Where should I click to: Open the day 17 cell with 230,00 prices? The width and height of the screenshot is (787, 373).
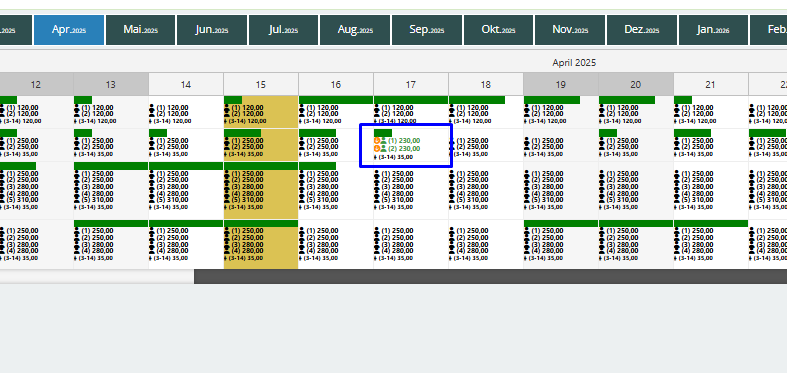(411, 145)
